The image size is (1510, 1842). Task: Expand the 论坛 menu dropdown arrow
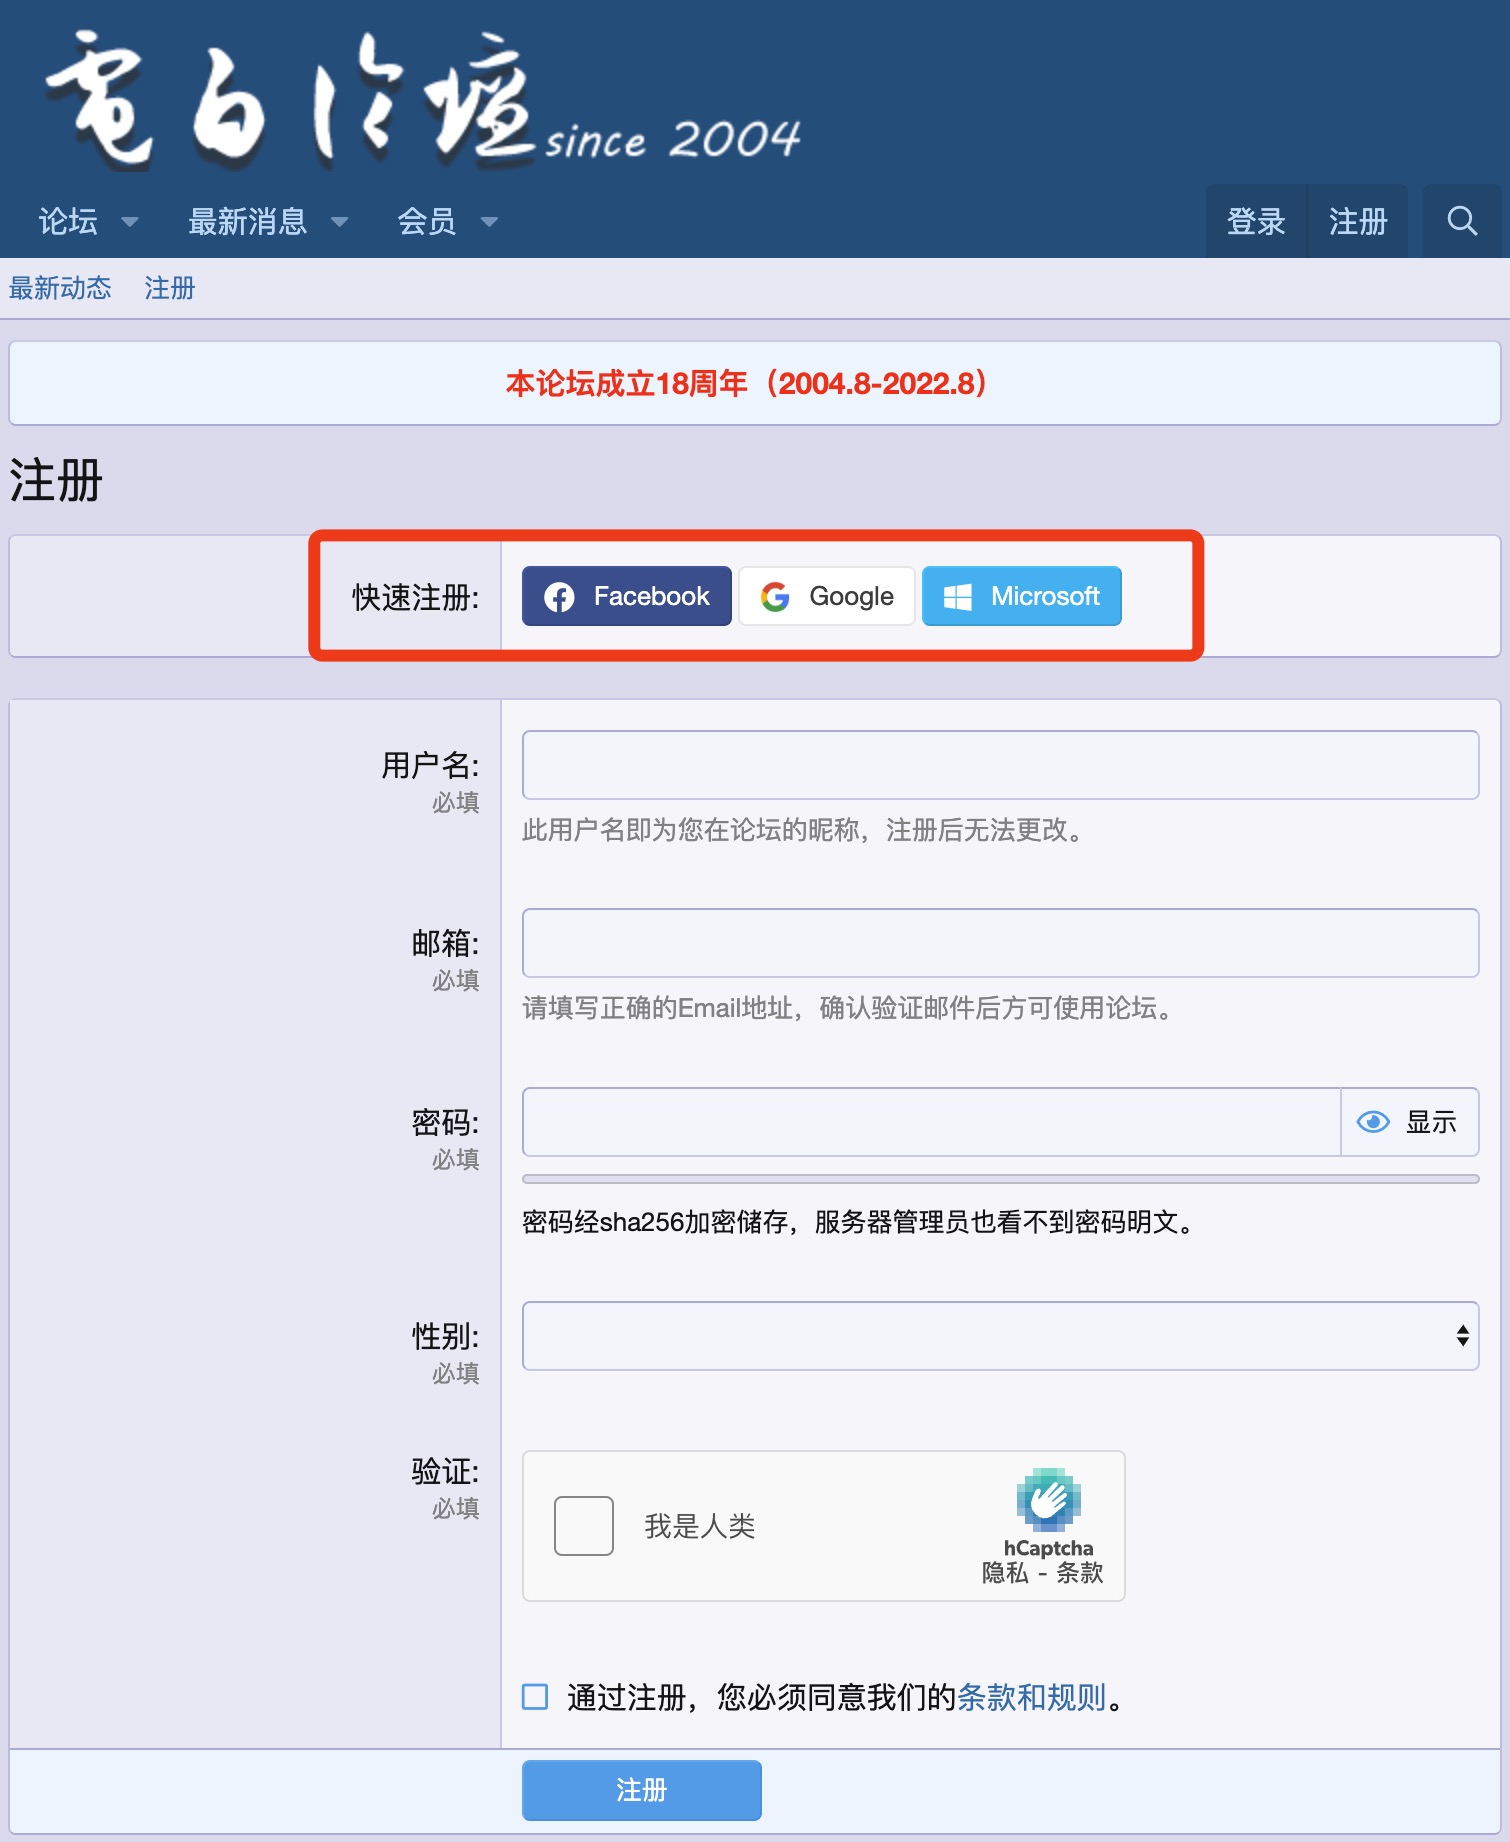point(130,222)
